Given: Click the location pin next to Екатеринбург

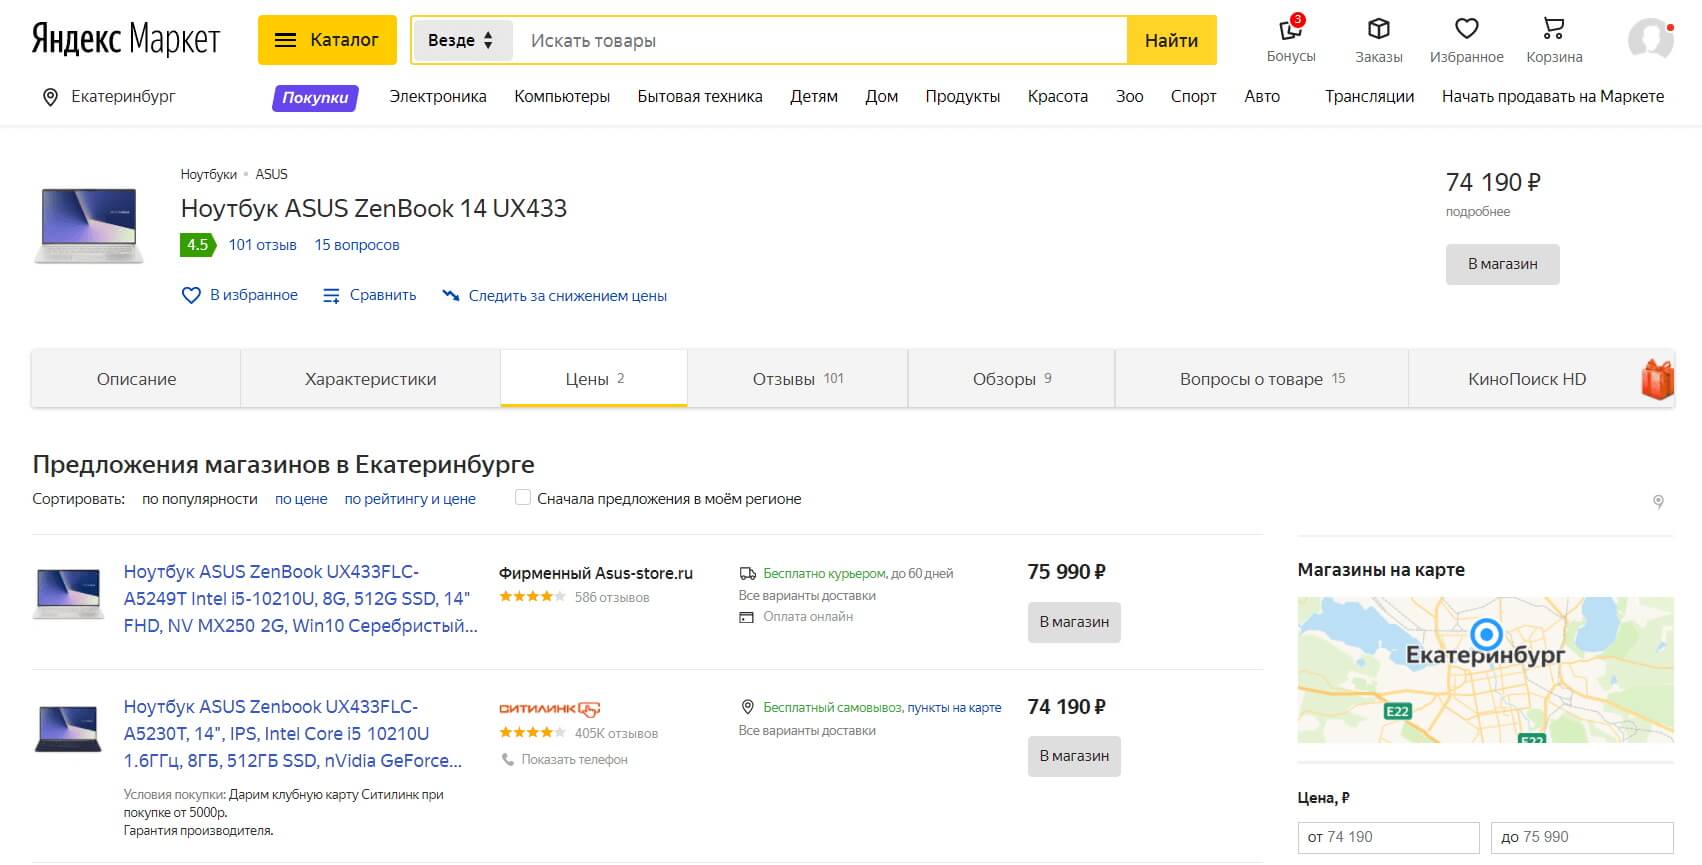Looking at the screenshot, I should [x=50, y=97].
